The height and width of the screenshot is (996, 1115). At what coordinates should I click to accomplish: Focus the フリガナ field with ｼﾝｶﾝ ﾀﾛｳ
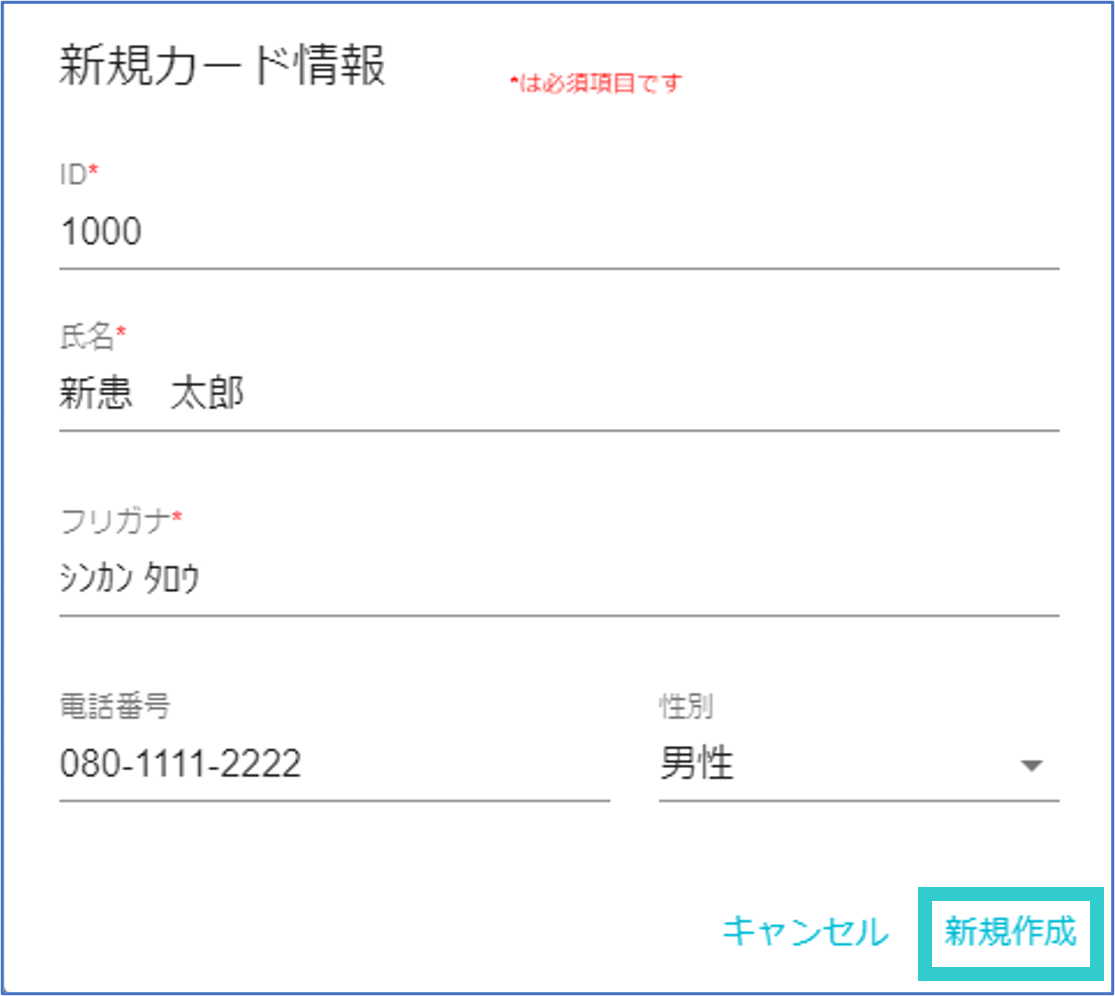[x=558, y=579]
